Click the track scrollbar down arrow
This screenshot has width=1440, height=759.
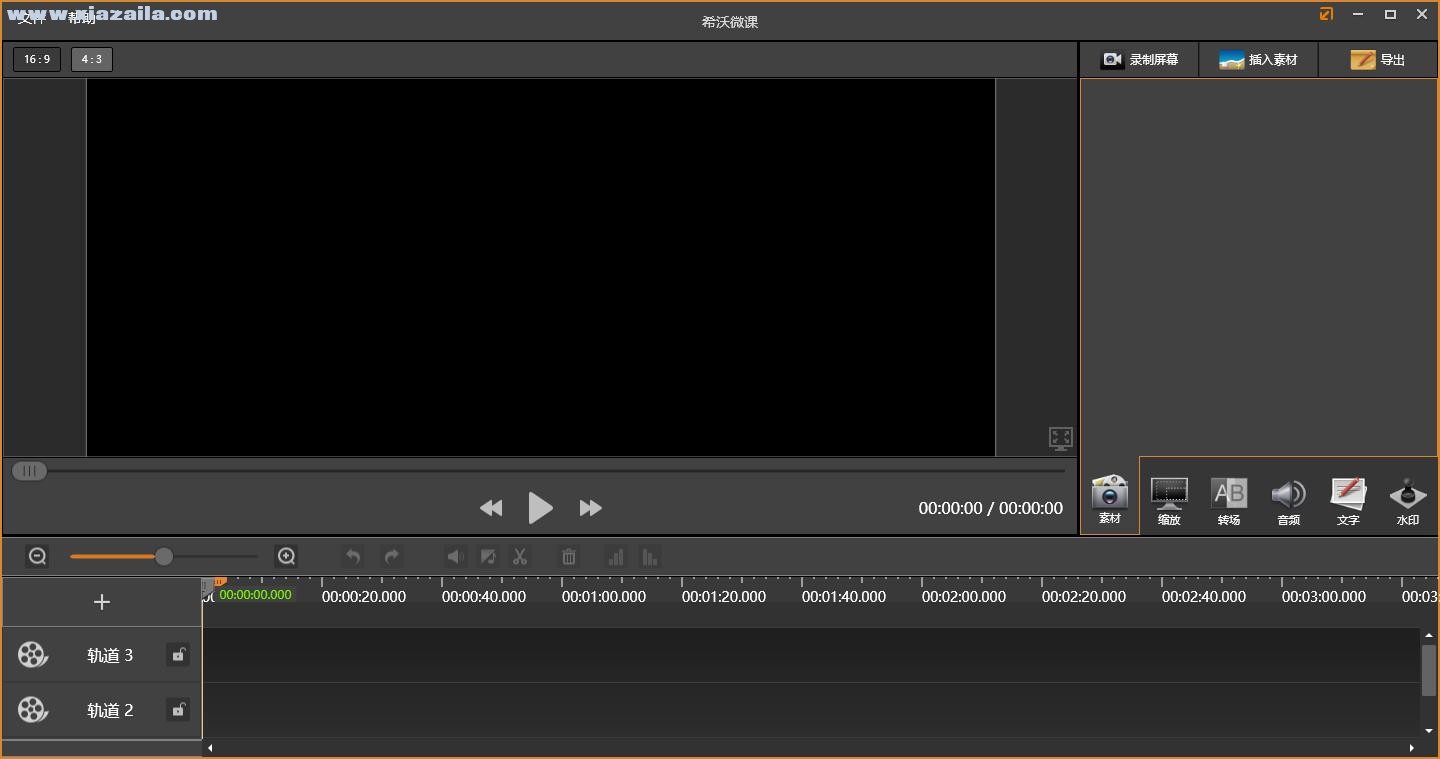[1429, 731]
